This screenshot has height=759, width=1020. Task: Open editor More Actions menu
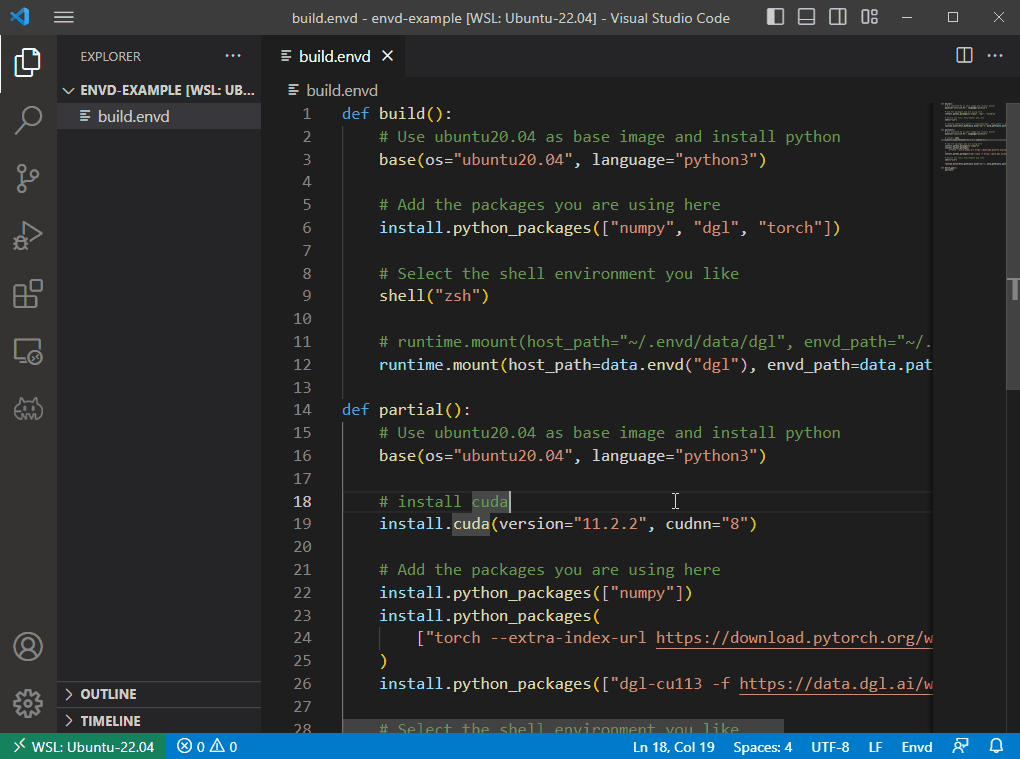(x=995, y=56)
